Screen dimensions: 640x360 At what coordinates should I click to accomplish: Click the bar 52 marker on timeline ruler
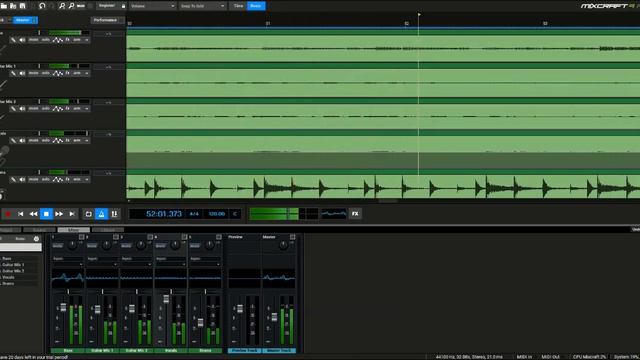(x=407, y=24)
